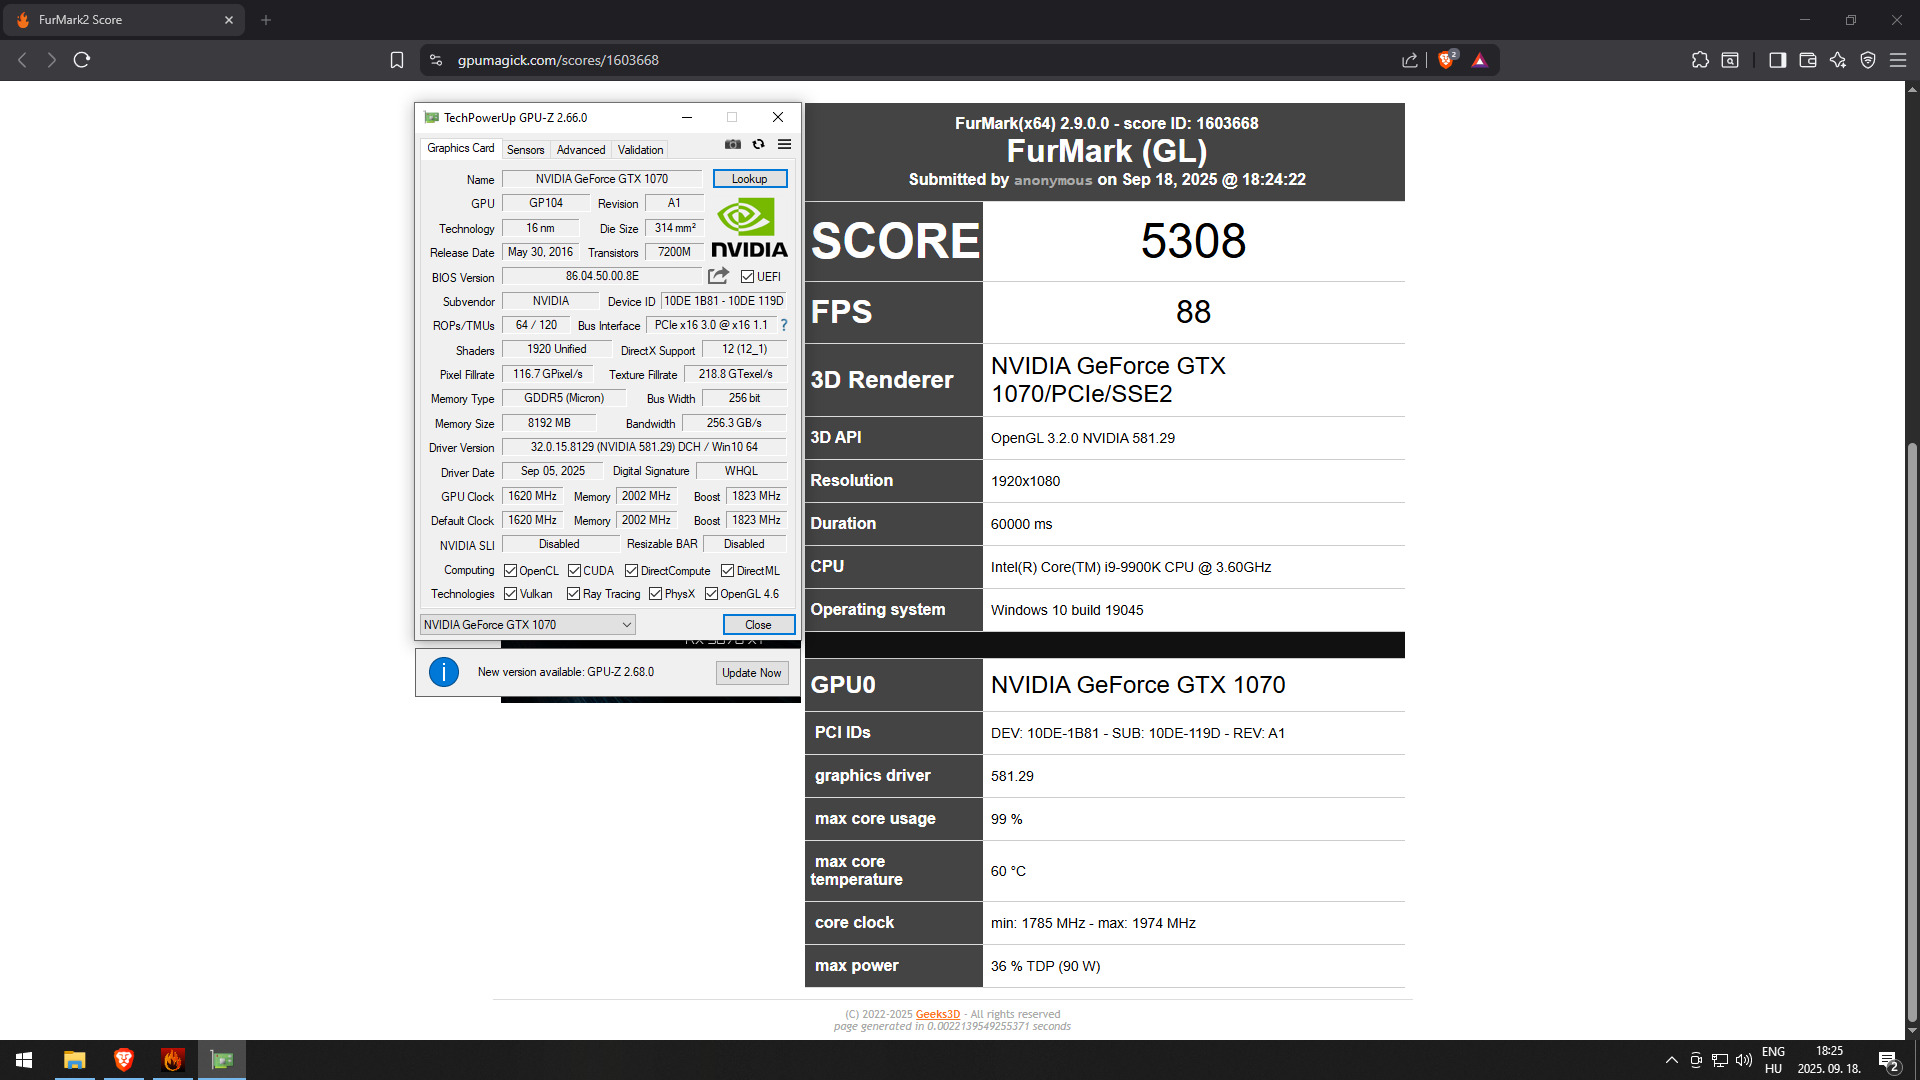Toggle the CUDA checkbox
This screenshot has height=1080, width=1920.
coord(574,571)
